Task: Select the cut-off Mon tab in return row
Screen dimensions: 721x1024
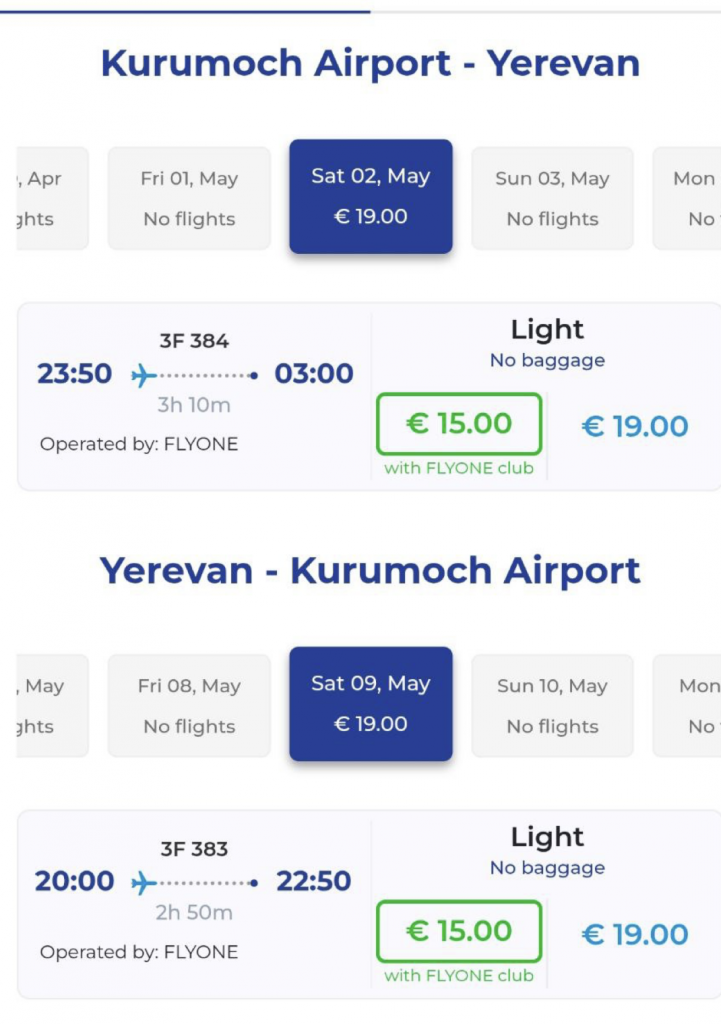Action: (x=690, y=706)
